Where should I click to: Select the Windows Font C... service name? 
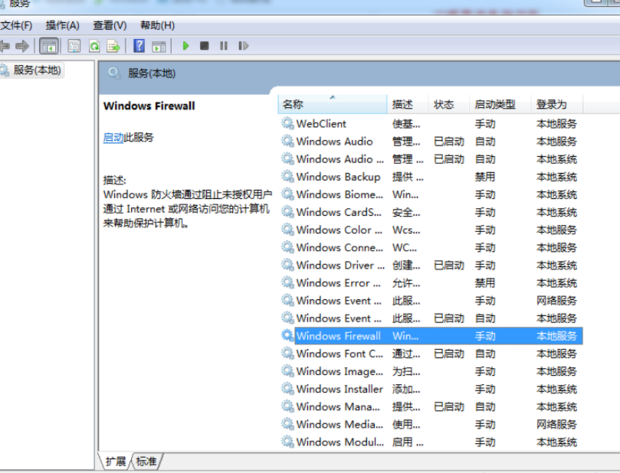coord(340,354)
